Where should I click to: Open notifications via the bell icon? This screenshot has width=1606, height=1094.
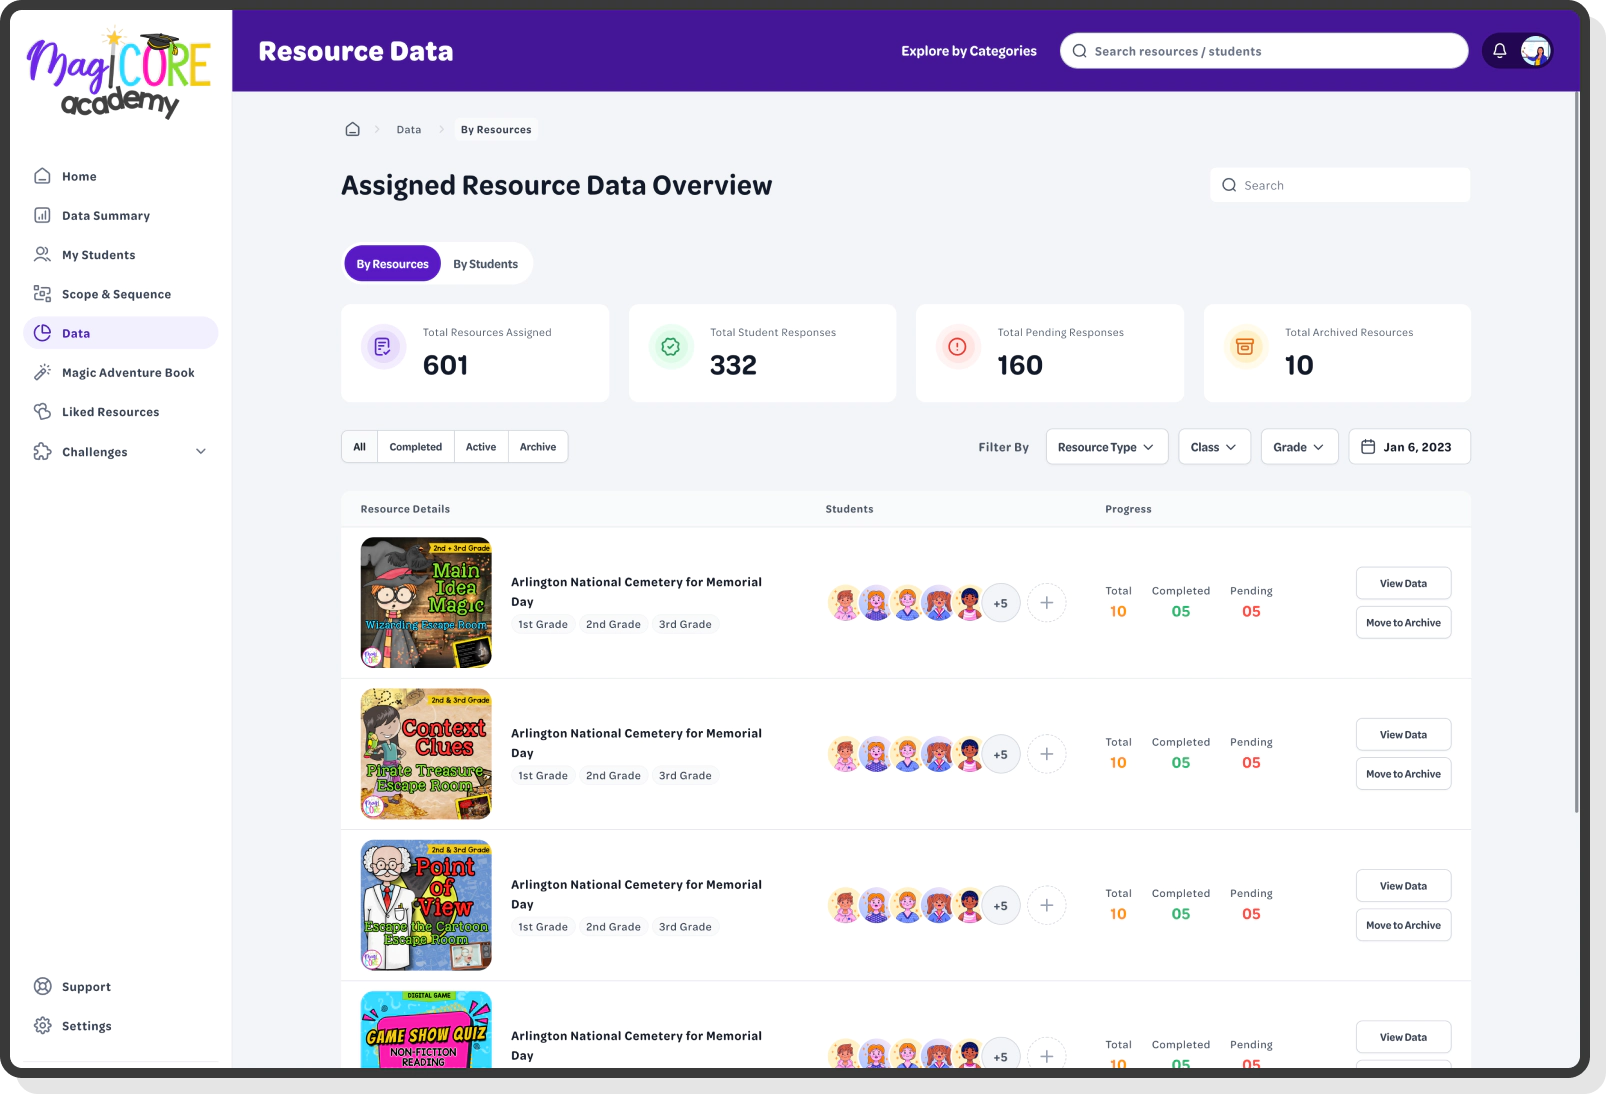tap(1499, 50)
